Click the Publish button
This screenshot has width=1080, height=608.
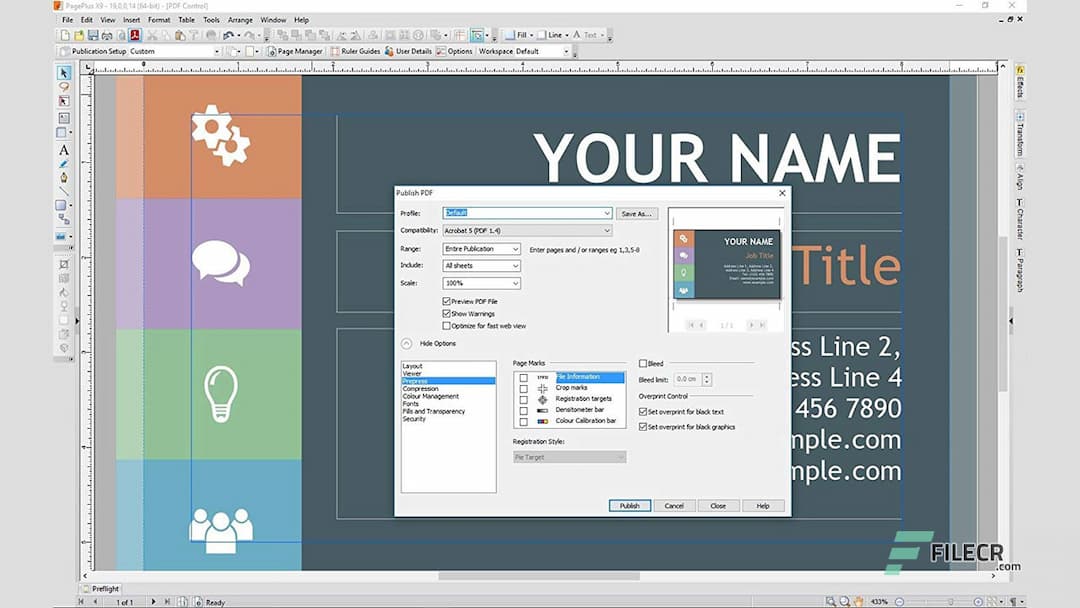(x=630, y=505)
